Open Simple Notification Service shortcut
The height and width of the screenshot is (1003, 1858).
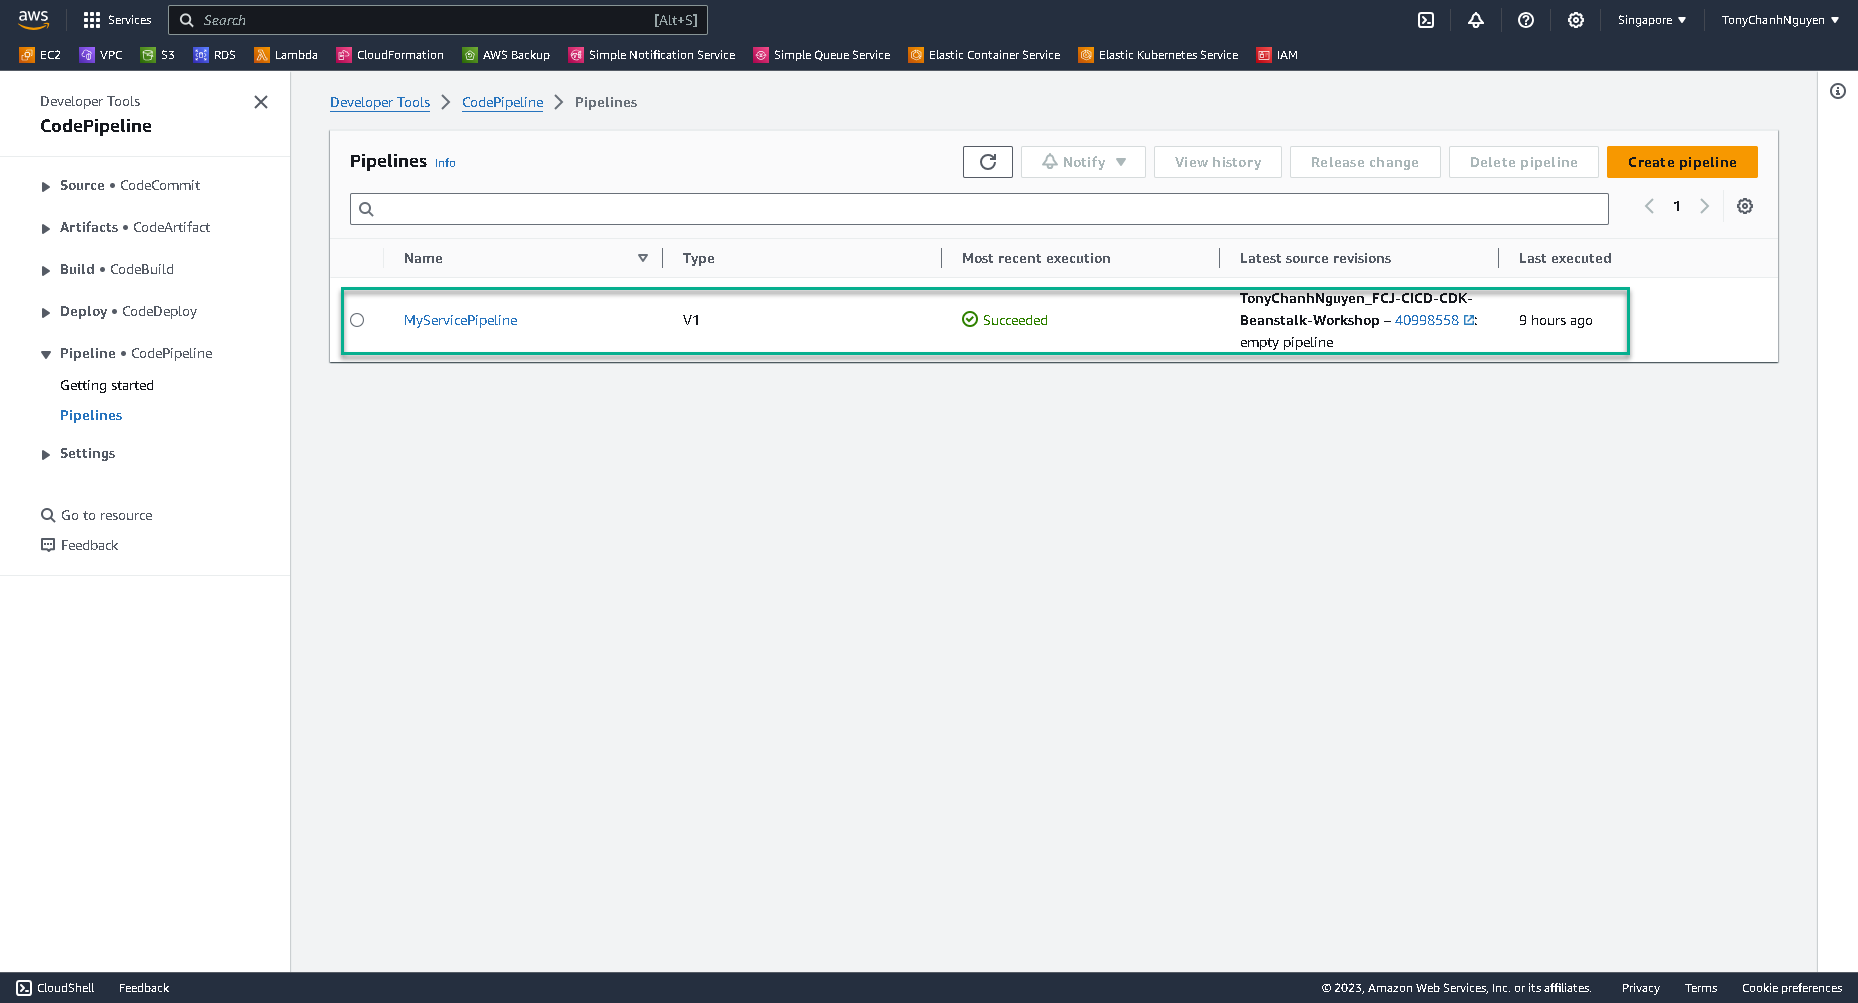(x=652, y=55)
